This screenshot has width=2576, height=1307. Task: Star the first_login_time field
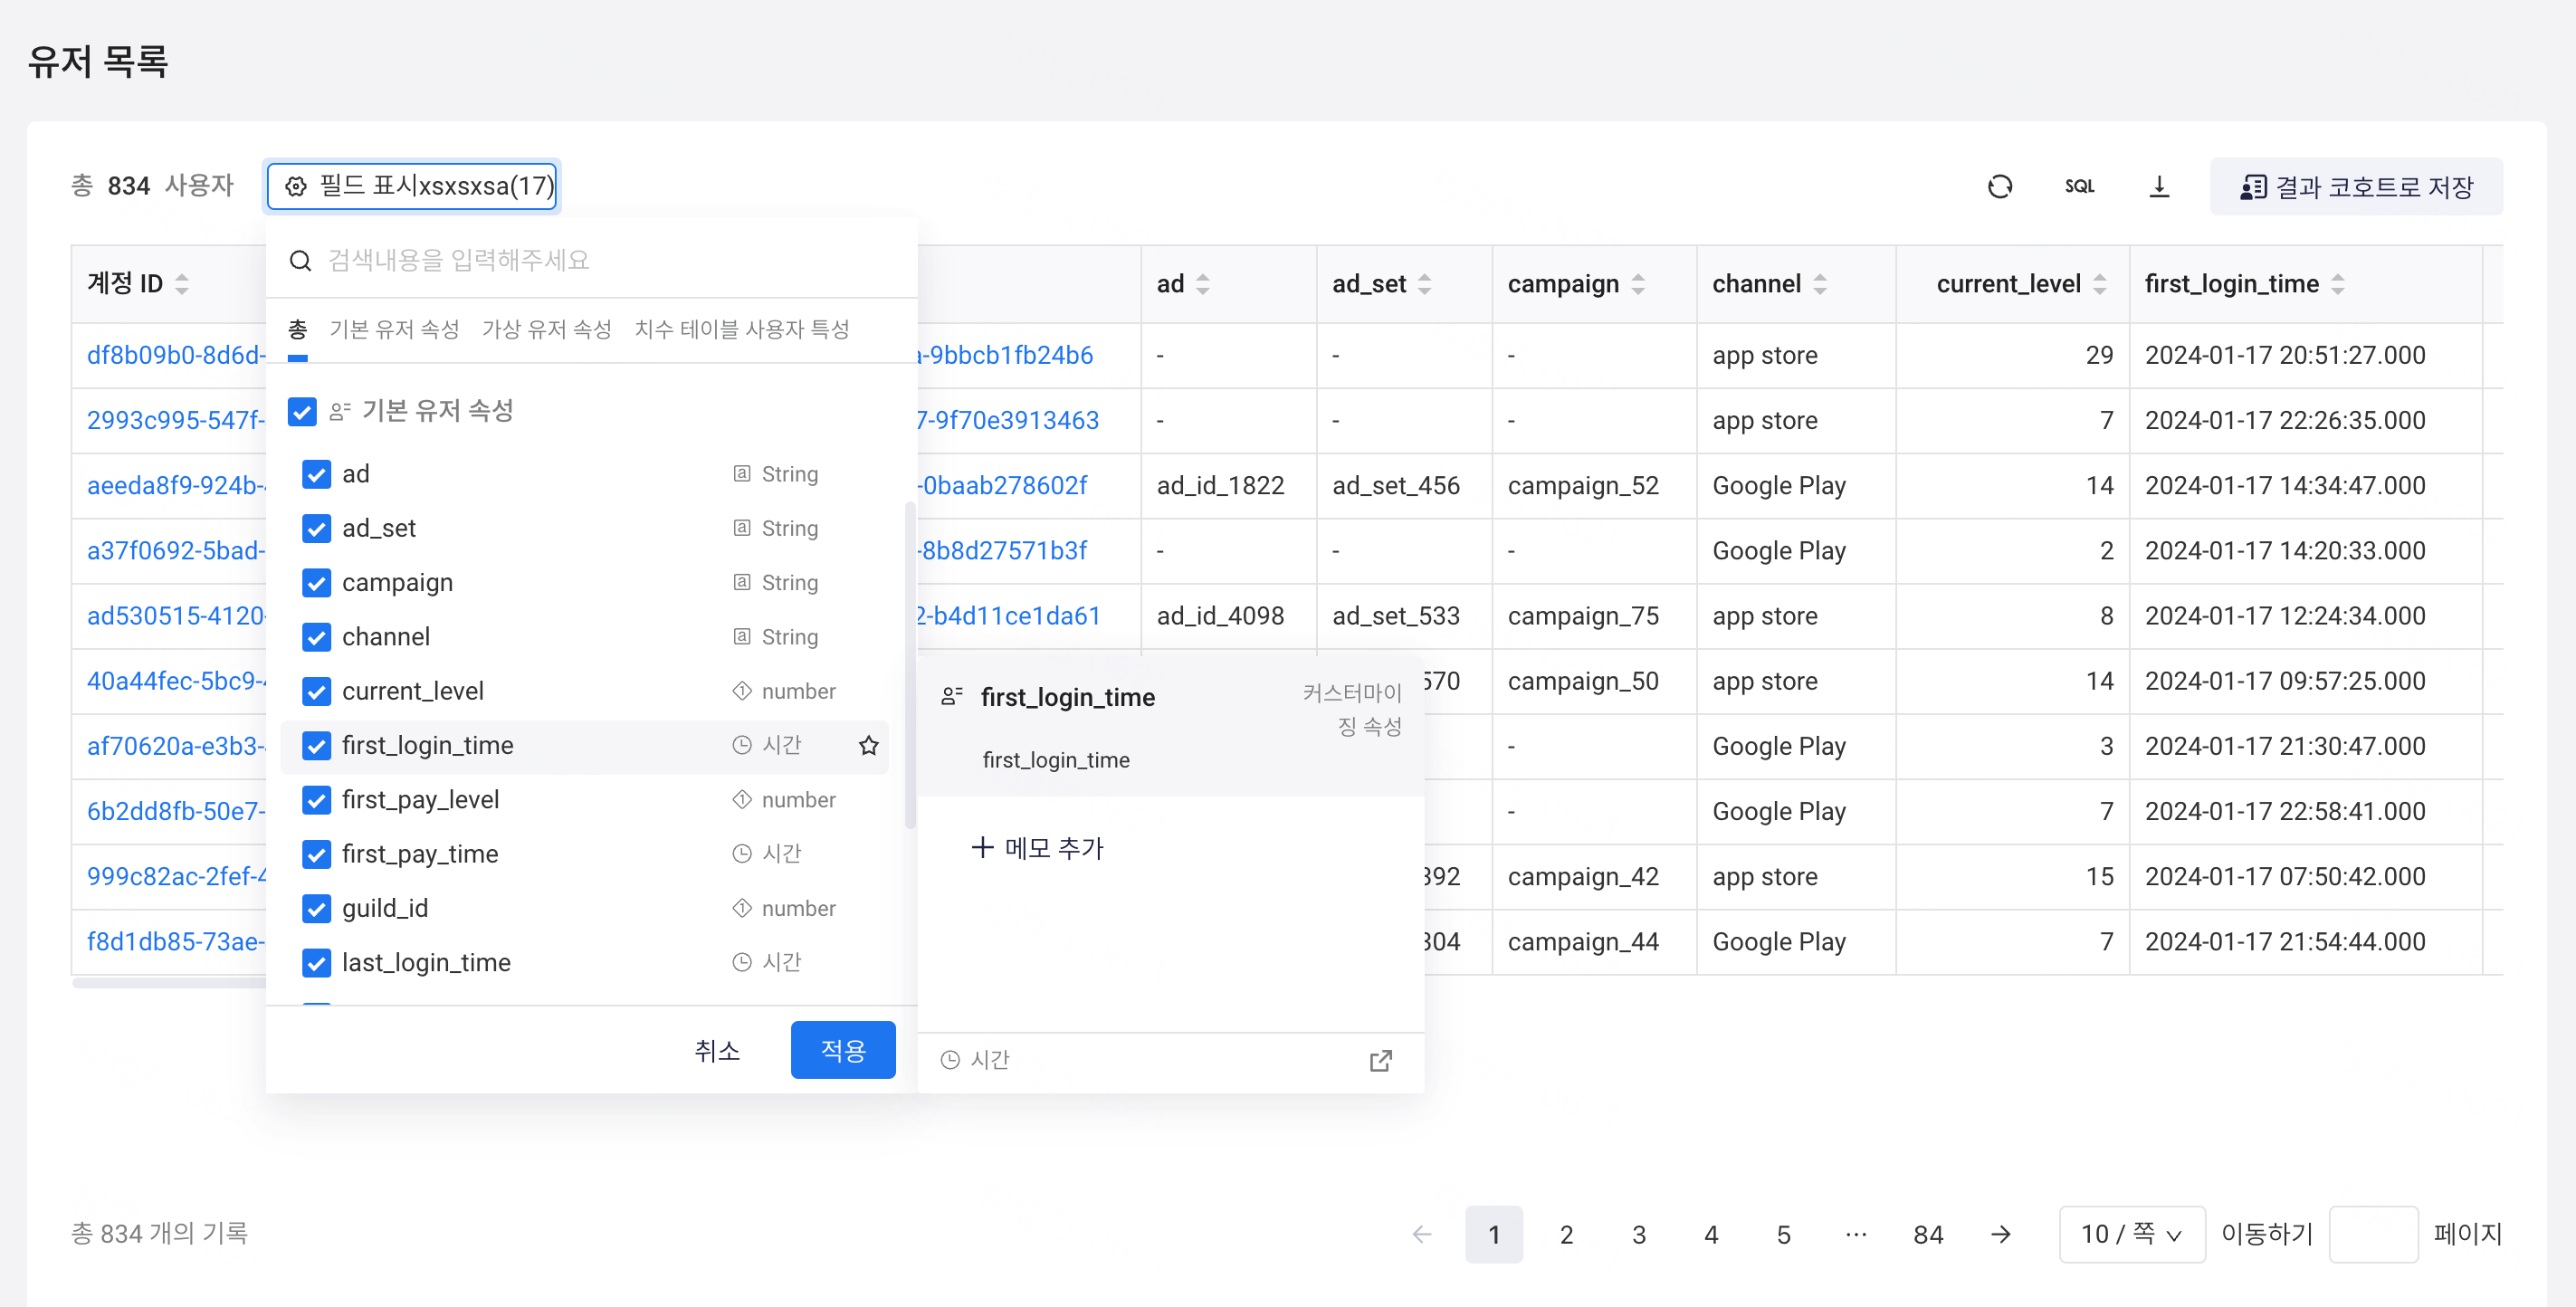click(868, 745)
